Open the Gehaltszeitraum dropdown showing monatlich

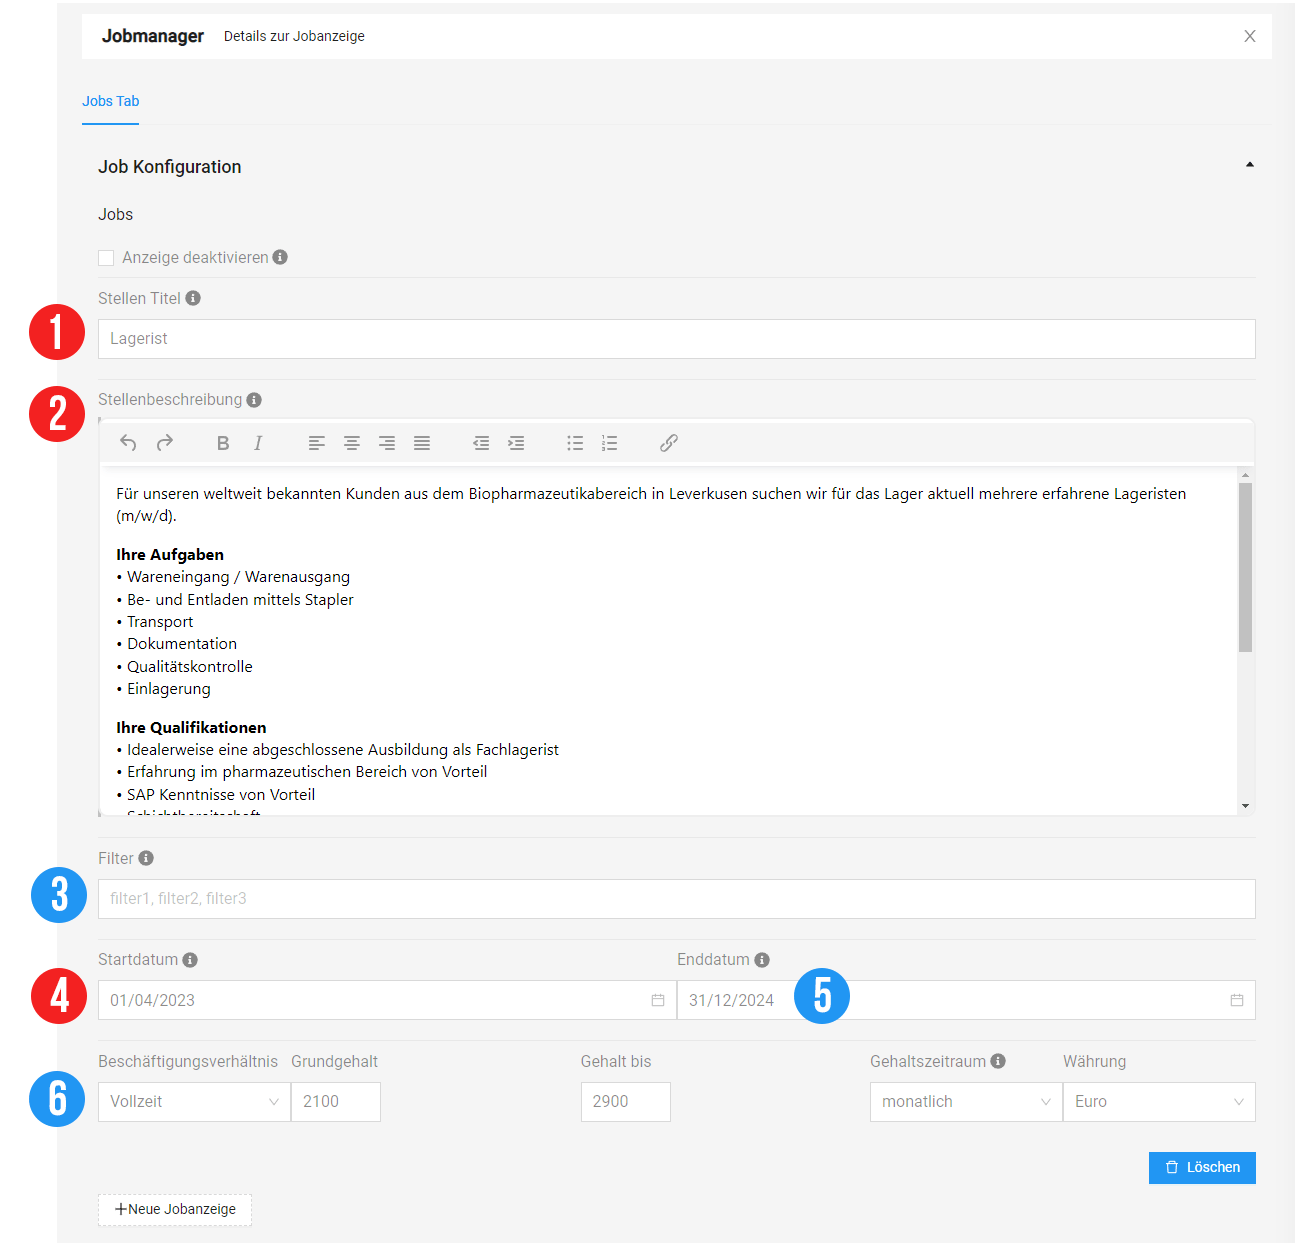point(965,1102)
